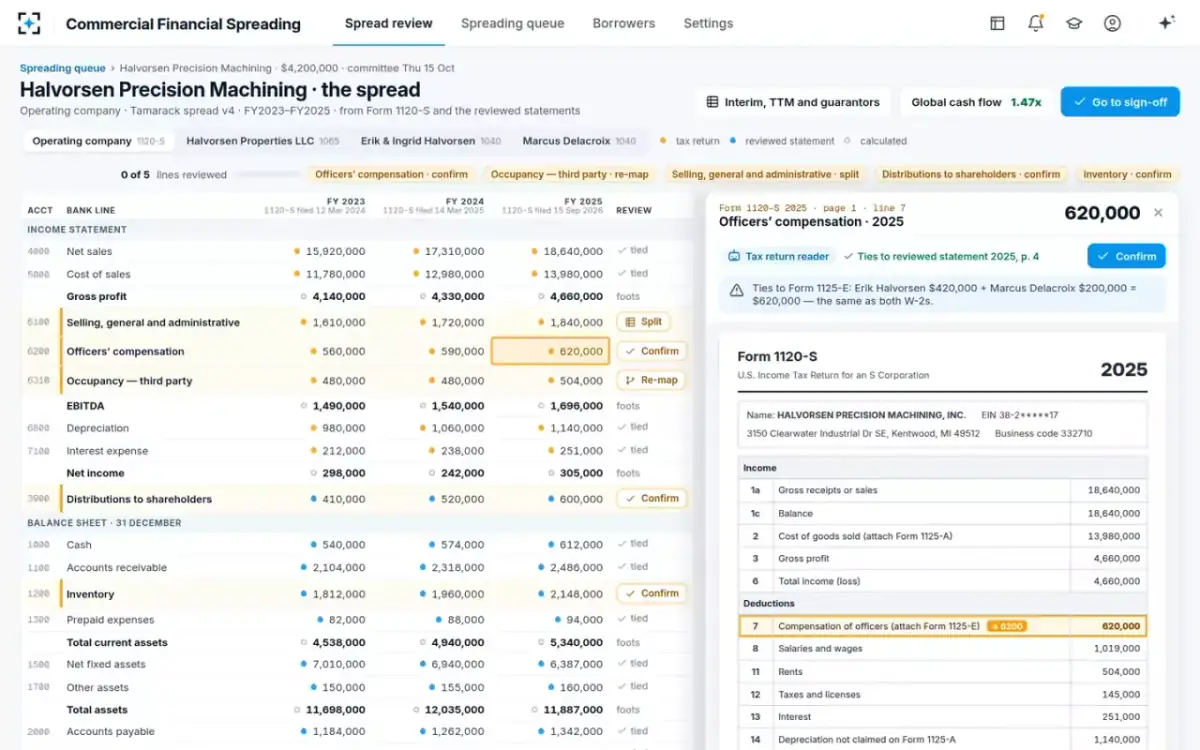Click Gross profit FY 2025 value 4,660,000
This screenshot has height=750, width=1200.
(x=577, y=296)
